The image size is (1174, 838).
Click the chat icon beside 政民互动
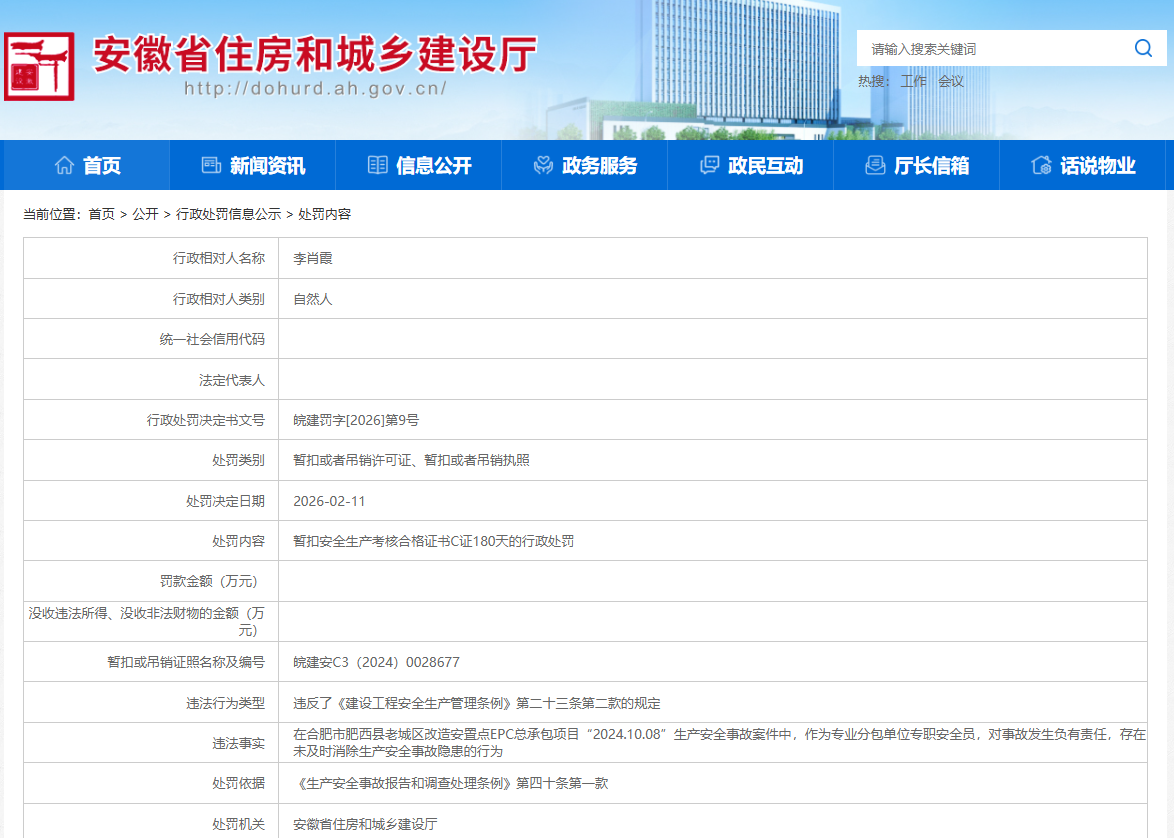tap(709, 165)
